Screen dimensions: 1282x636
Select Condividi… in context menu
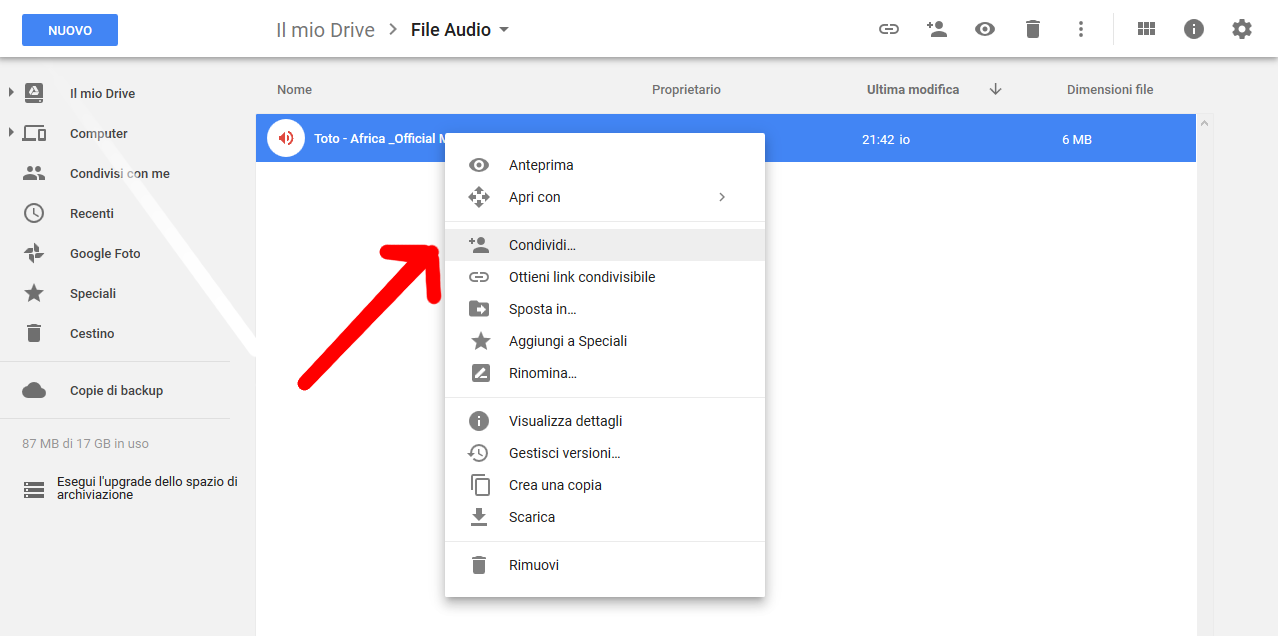click(x=542, y=245)
